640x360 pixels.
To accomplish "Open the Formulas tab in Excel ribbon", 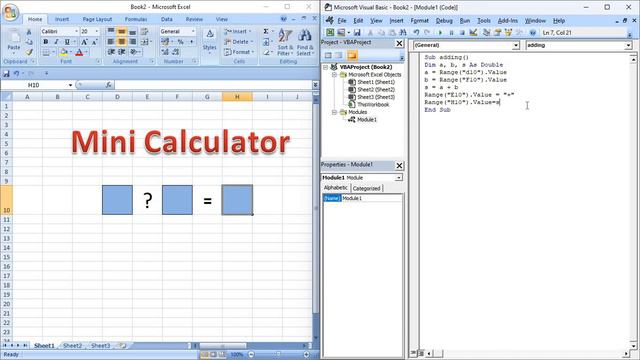I will coord(136,19).
